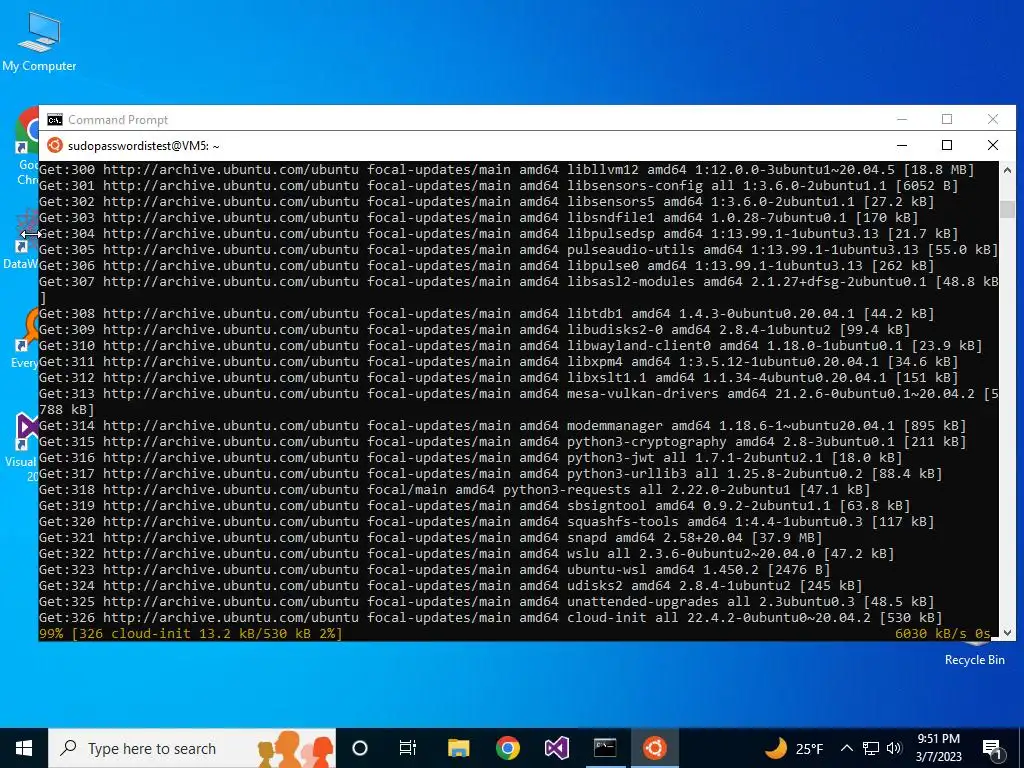The image size is (1024, 768).
Task: Click the Get:322 wslu line
Action: [x=466, y=554]
